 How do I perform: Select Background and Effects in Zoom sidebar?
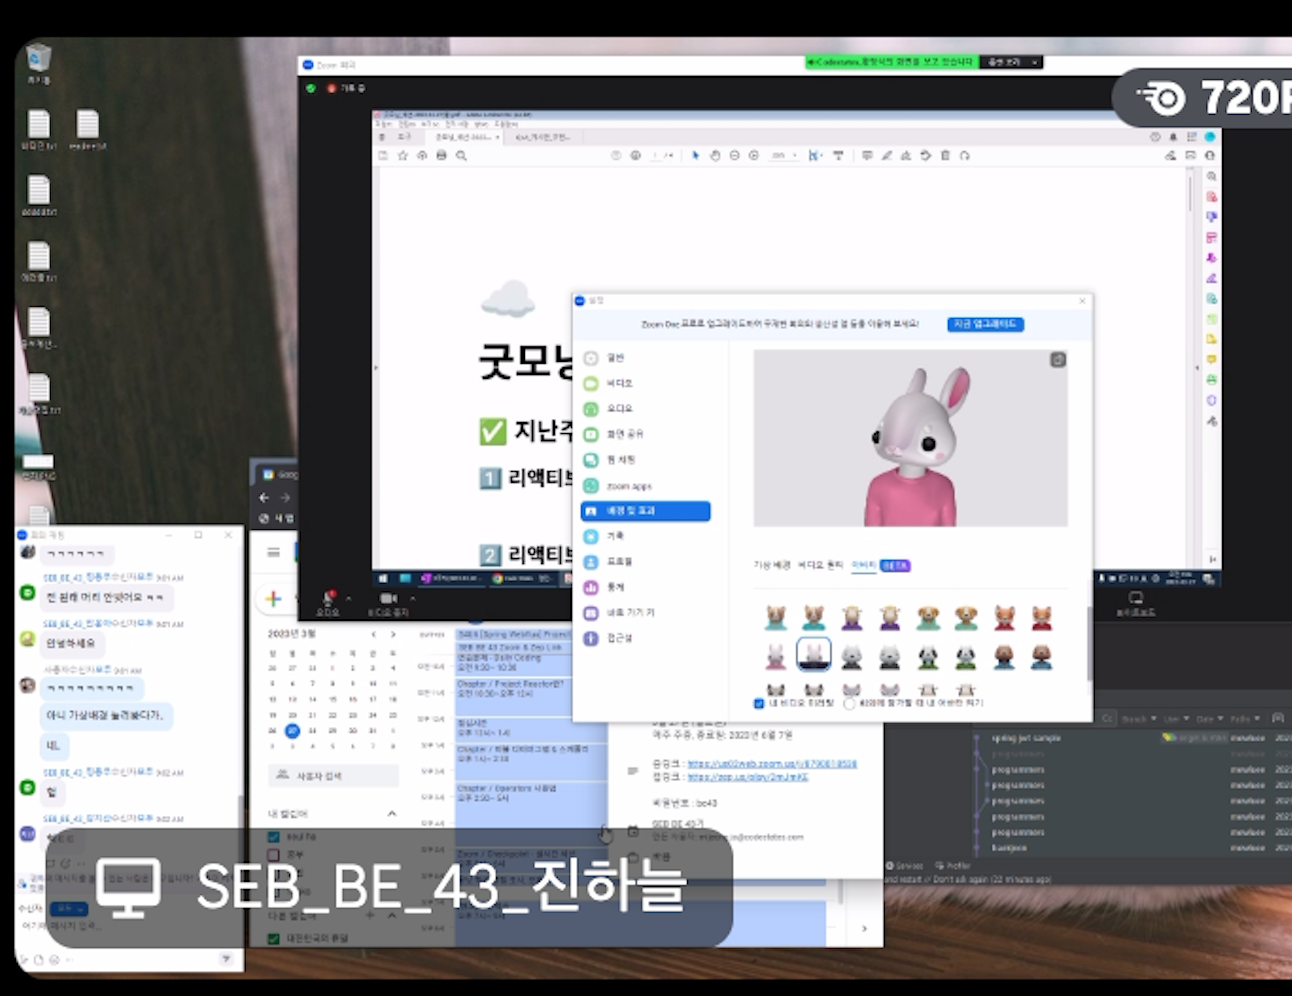[x=645, y=511]
